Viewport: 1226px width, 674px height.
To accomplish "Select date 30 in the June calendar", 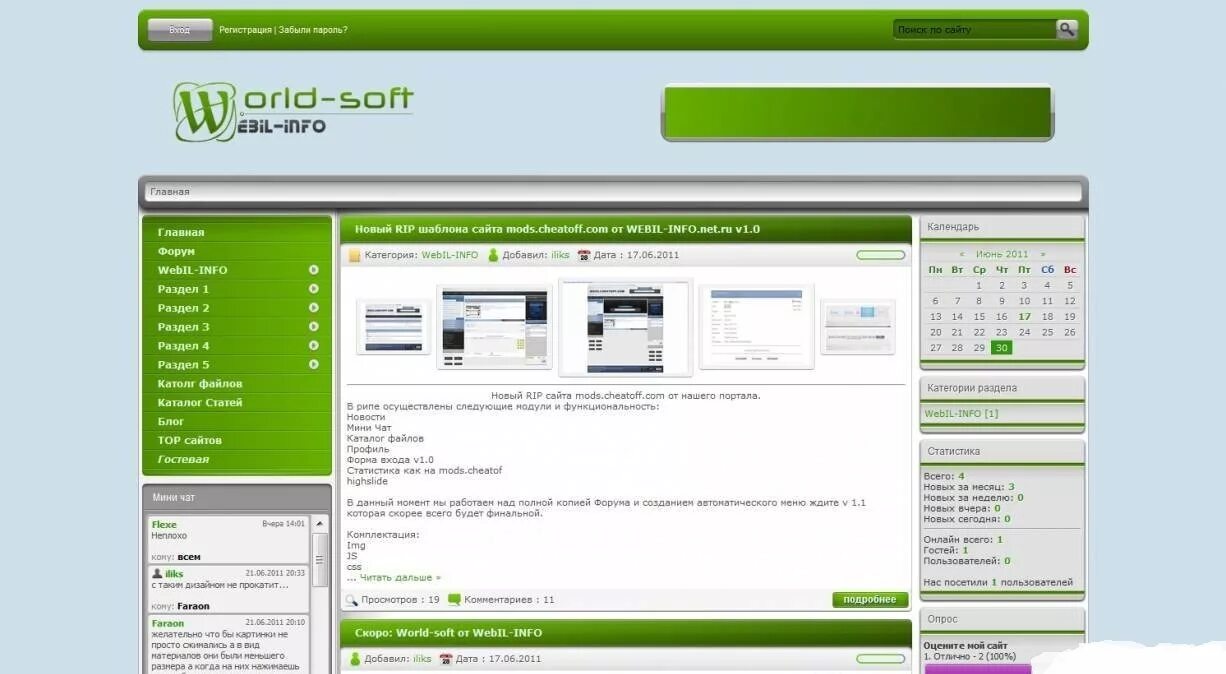I will [x=1001, y=347].
